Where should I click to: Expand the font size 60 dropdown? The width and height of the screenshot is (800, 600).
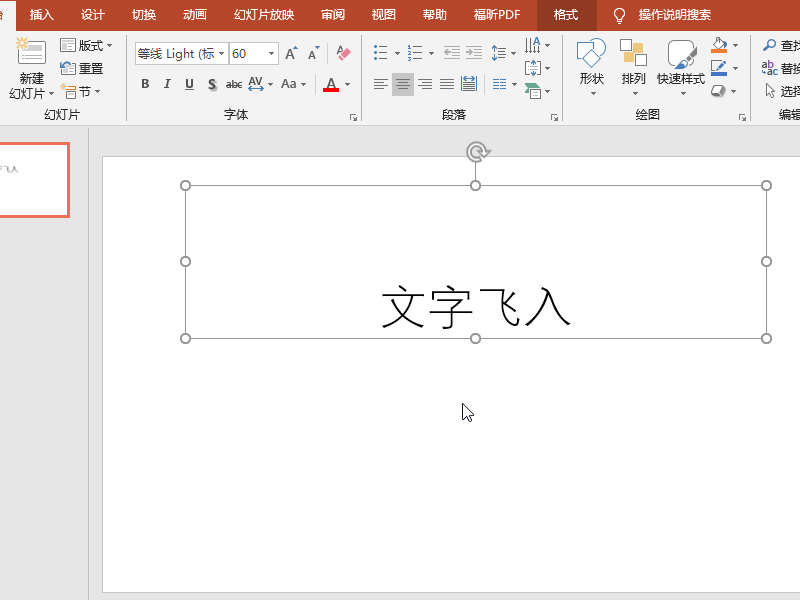pos(271,54)
